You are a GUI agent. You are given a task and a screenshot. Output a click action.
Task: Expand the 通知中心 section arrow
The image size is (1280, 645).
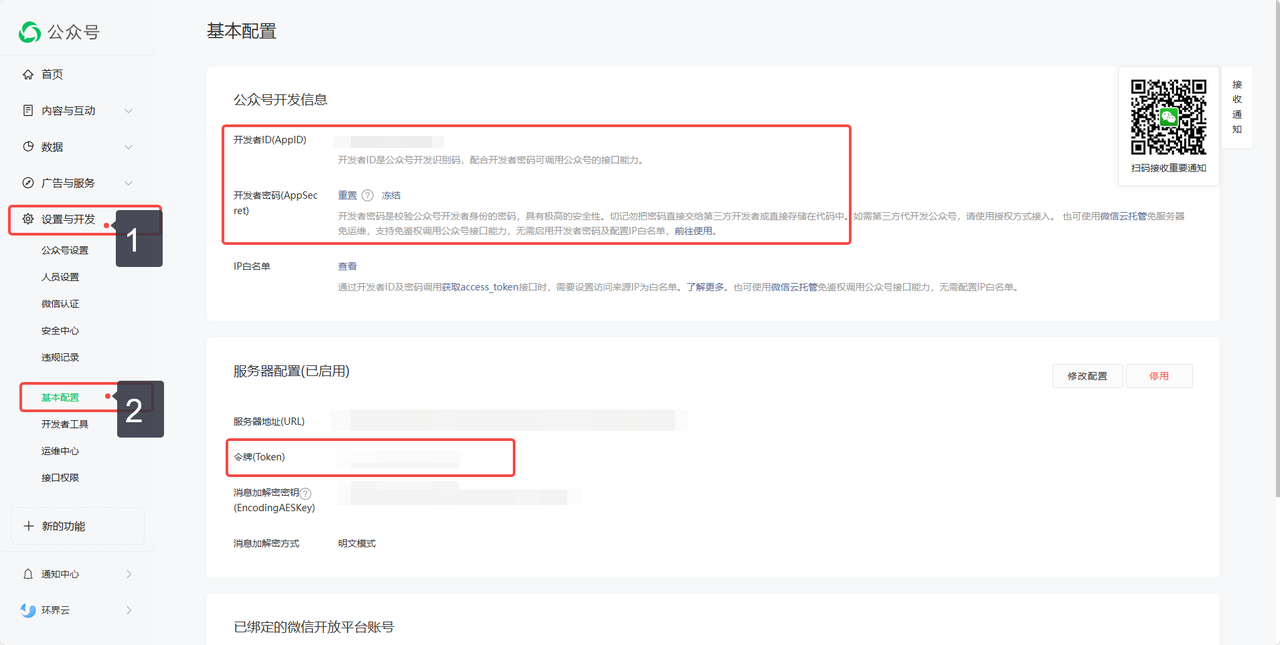[128, 573]
